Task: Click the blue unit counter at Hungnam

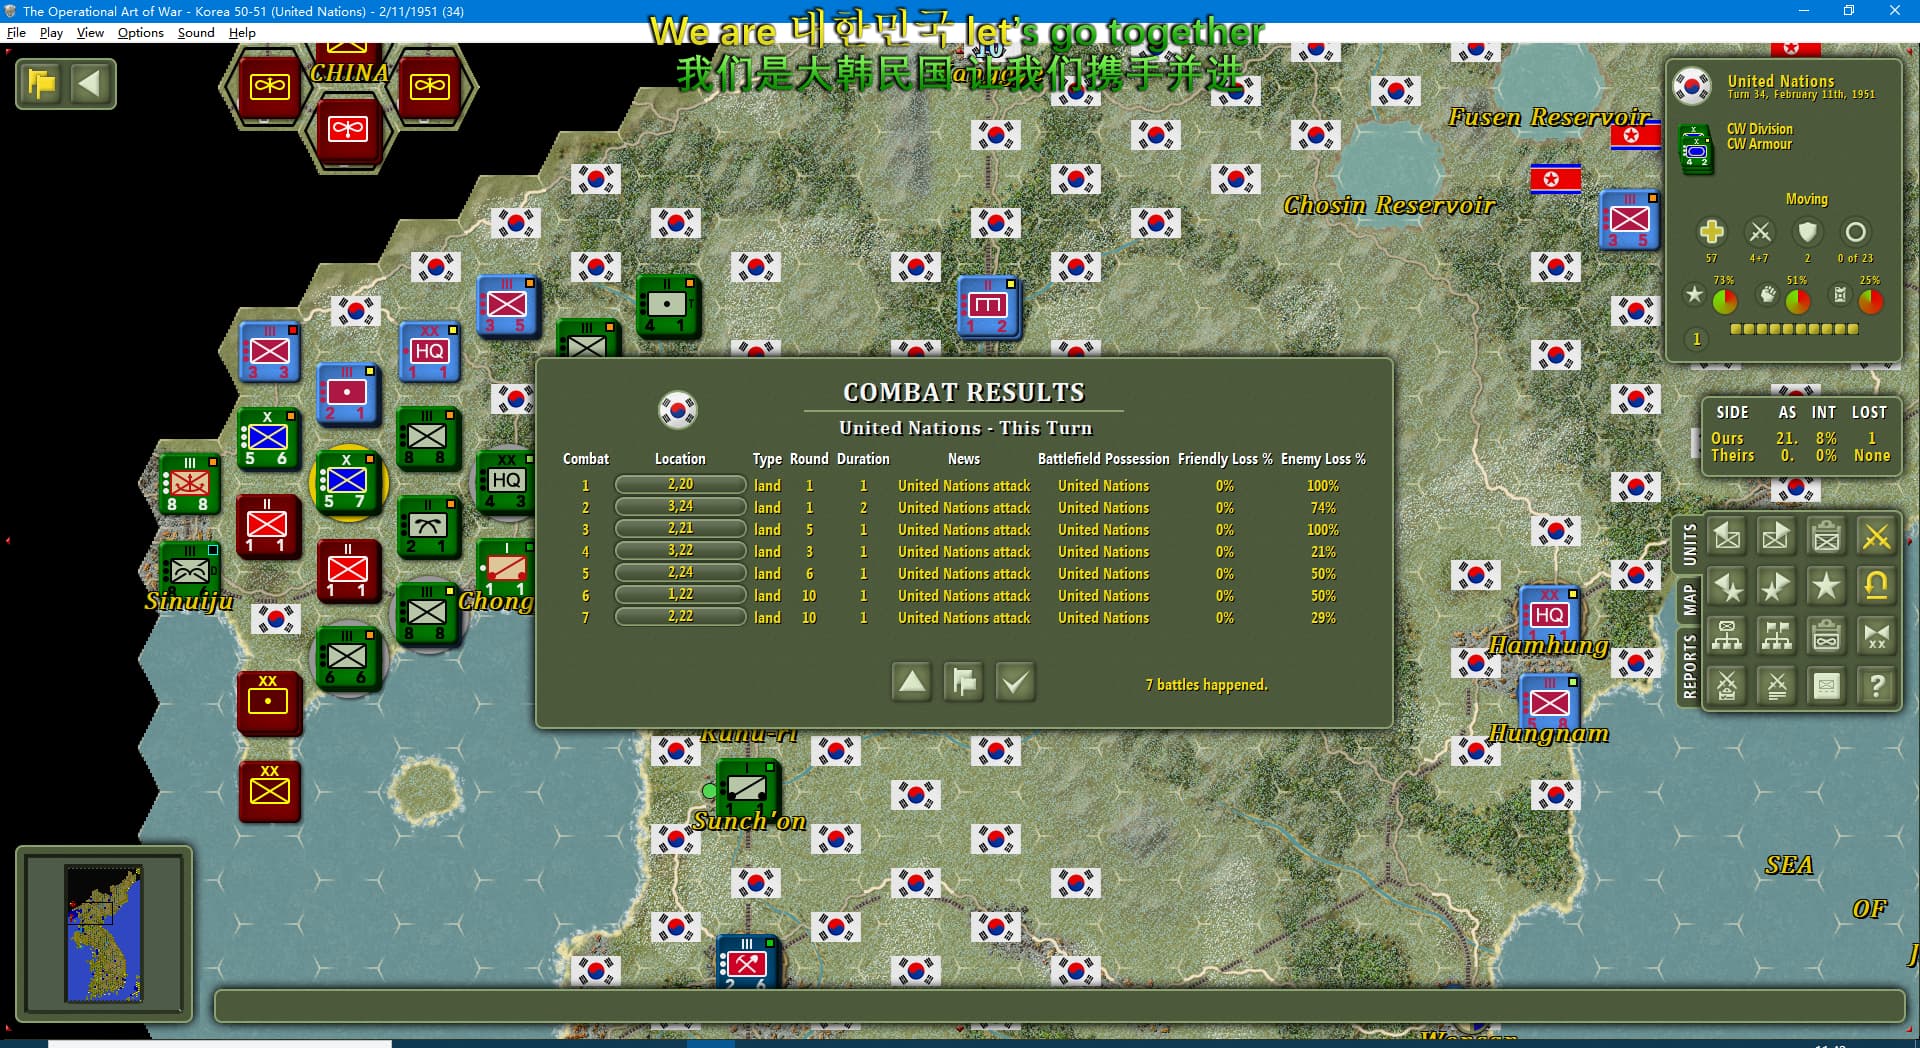Action: tap(1548, 702)
